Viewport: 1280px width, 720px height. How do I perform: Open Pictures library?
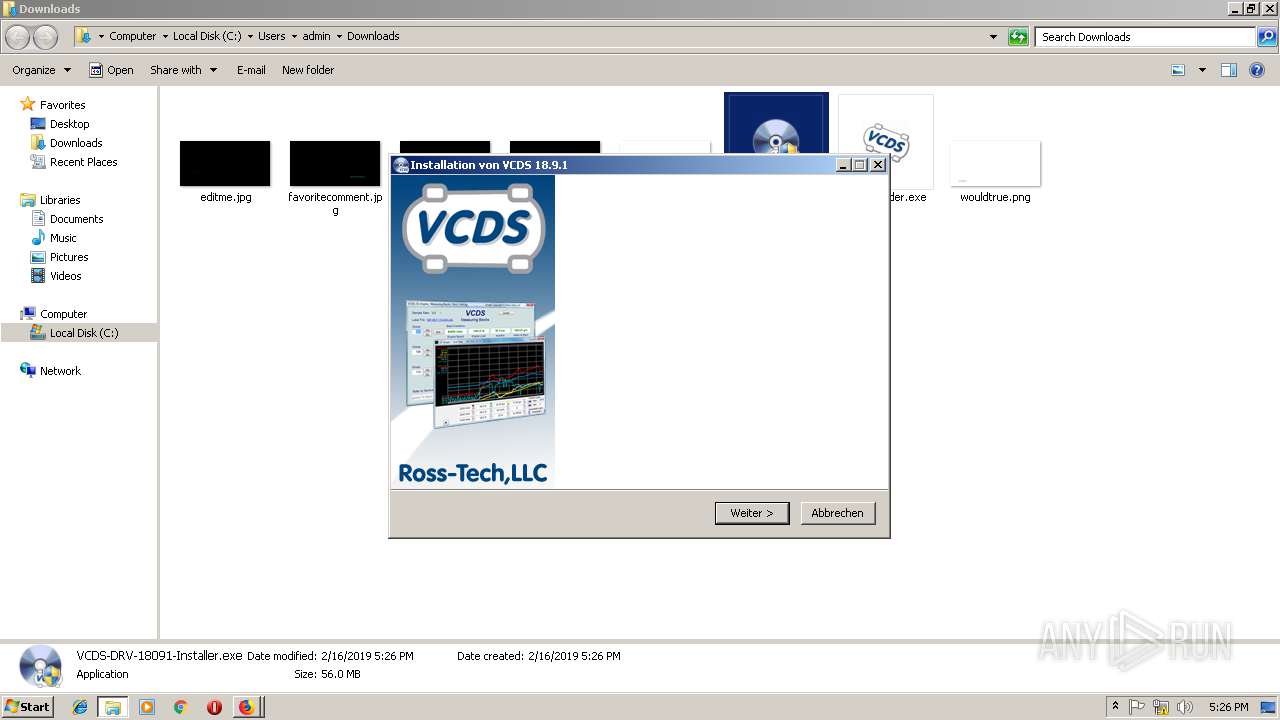[x=69, y=257]
